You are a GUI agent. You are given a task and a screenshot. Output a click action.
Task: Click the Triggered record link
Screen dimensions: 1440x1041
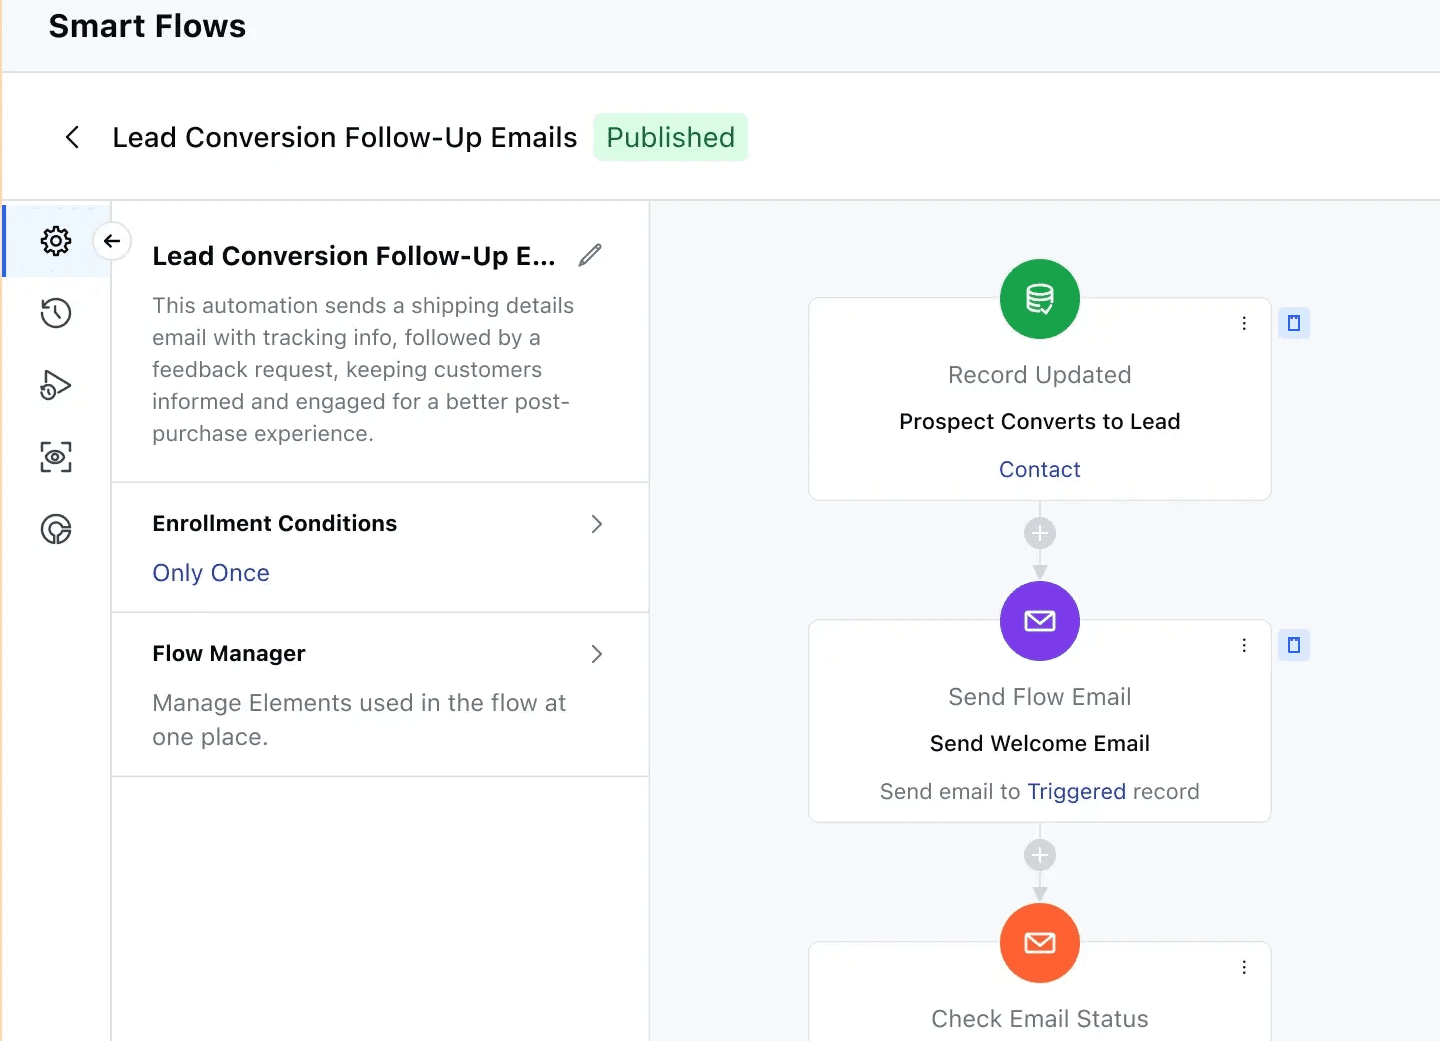tap(1076, 791)
